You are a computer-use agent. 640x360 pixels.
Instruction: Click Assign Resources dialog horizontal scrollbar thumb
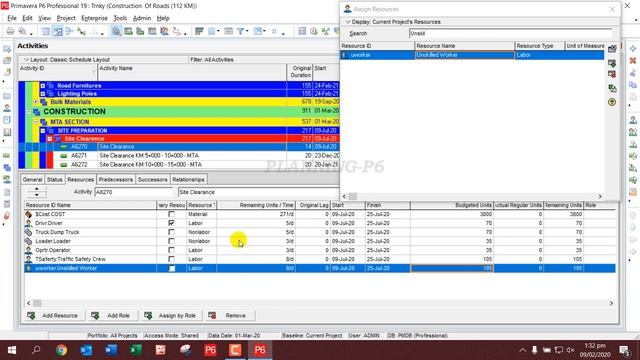pyautogui.click(x=353, y=196)
